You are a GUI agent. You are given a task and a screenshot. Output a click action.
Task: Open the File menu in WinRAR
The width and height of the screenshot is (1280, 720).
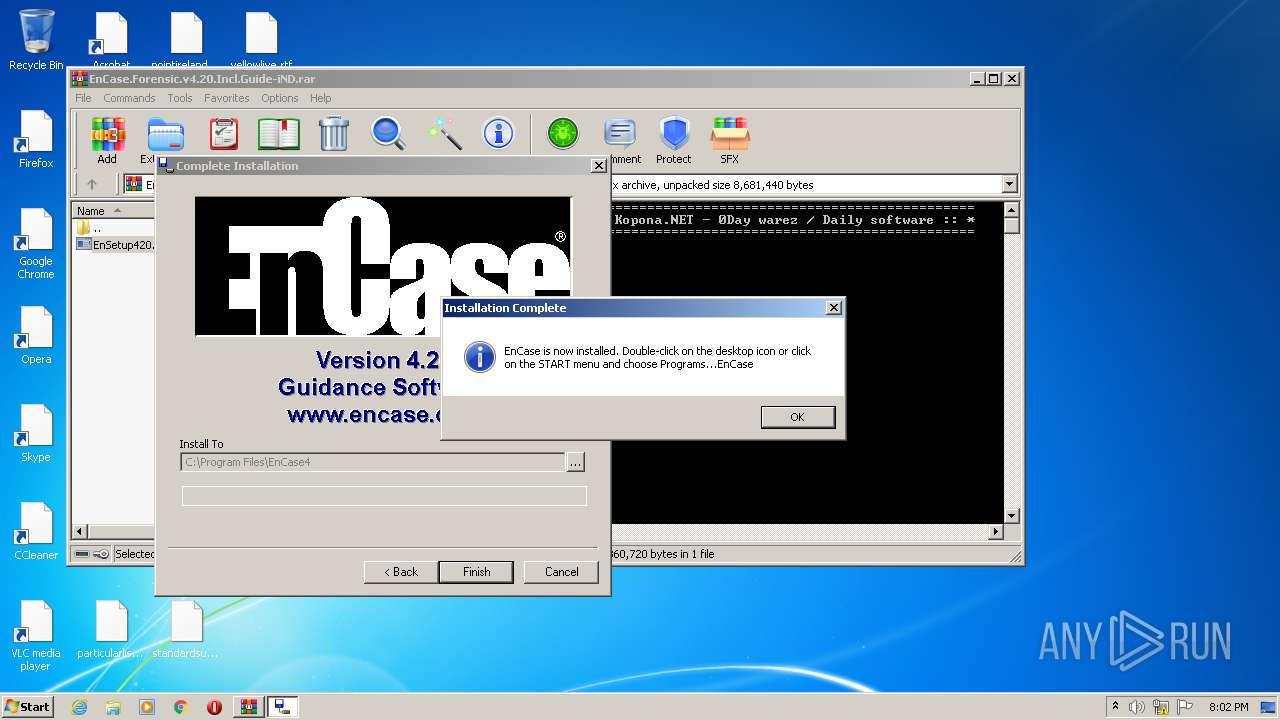(x=83, y=98)
